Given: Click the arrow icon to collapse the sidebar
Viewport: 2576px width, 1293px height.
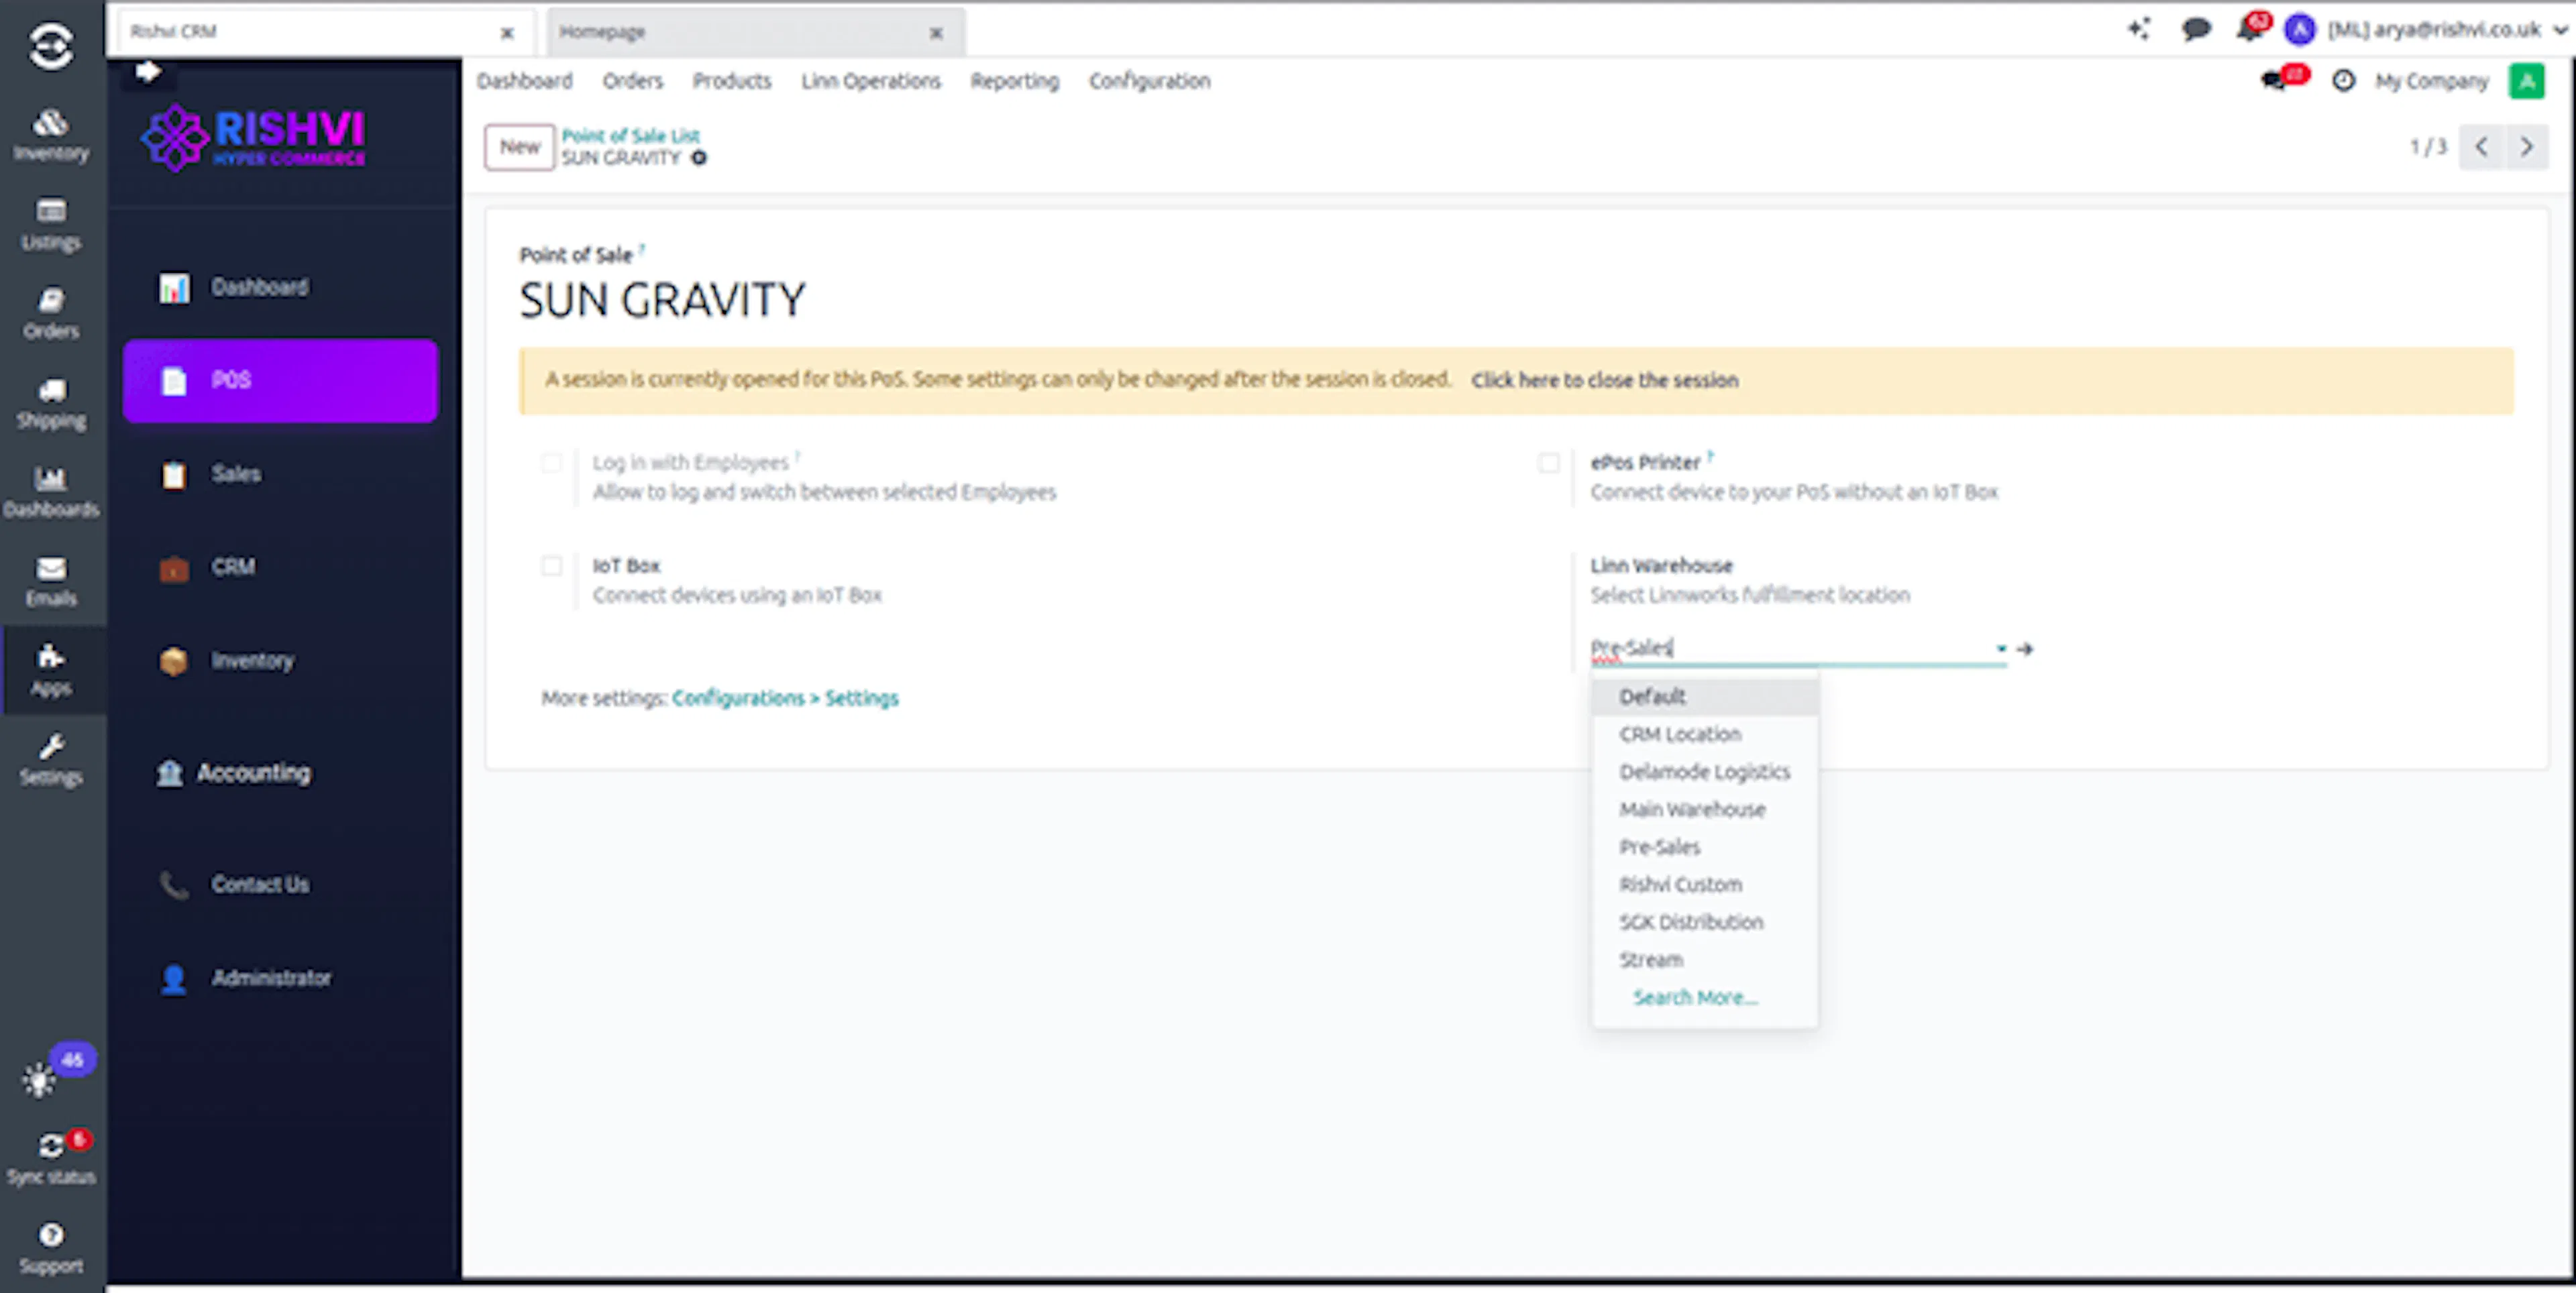Looking at the screenshot, I should [148, 71].
